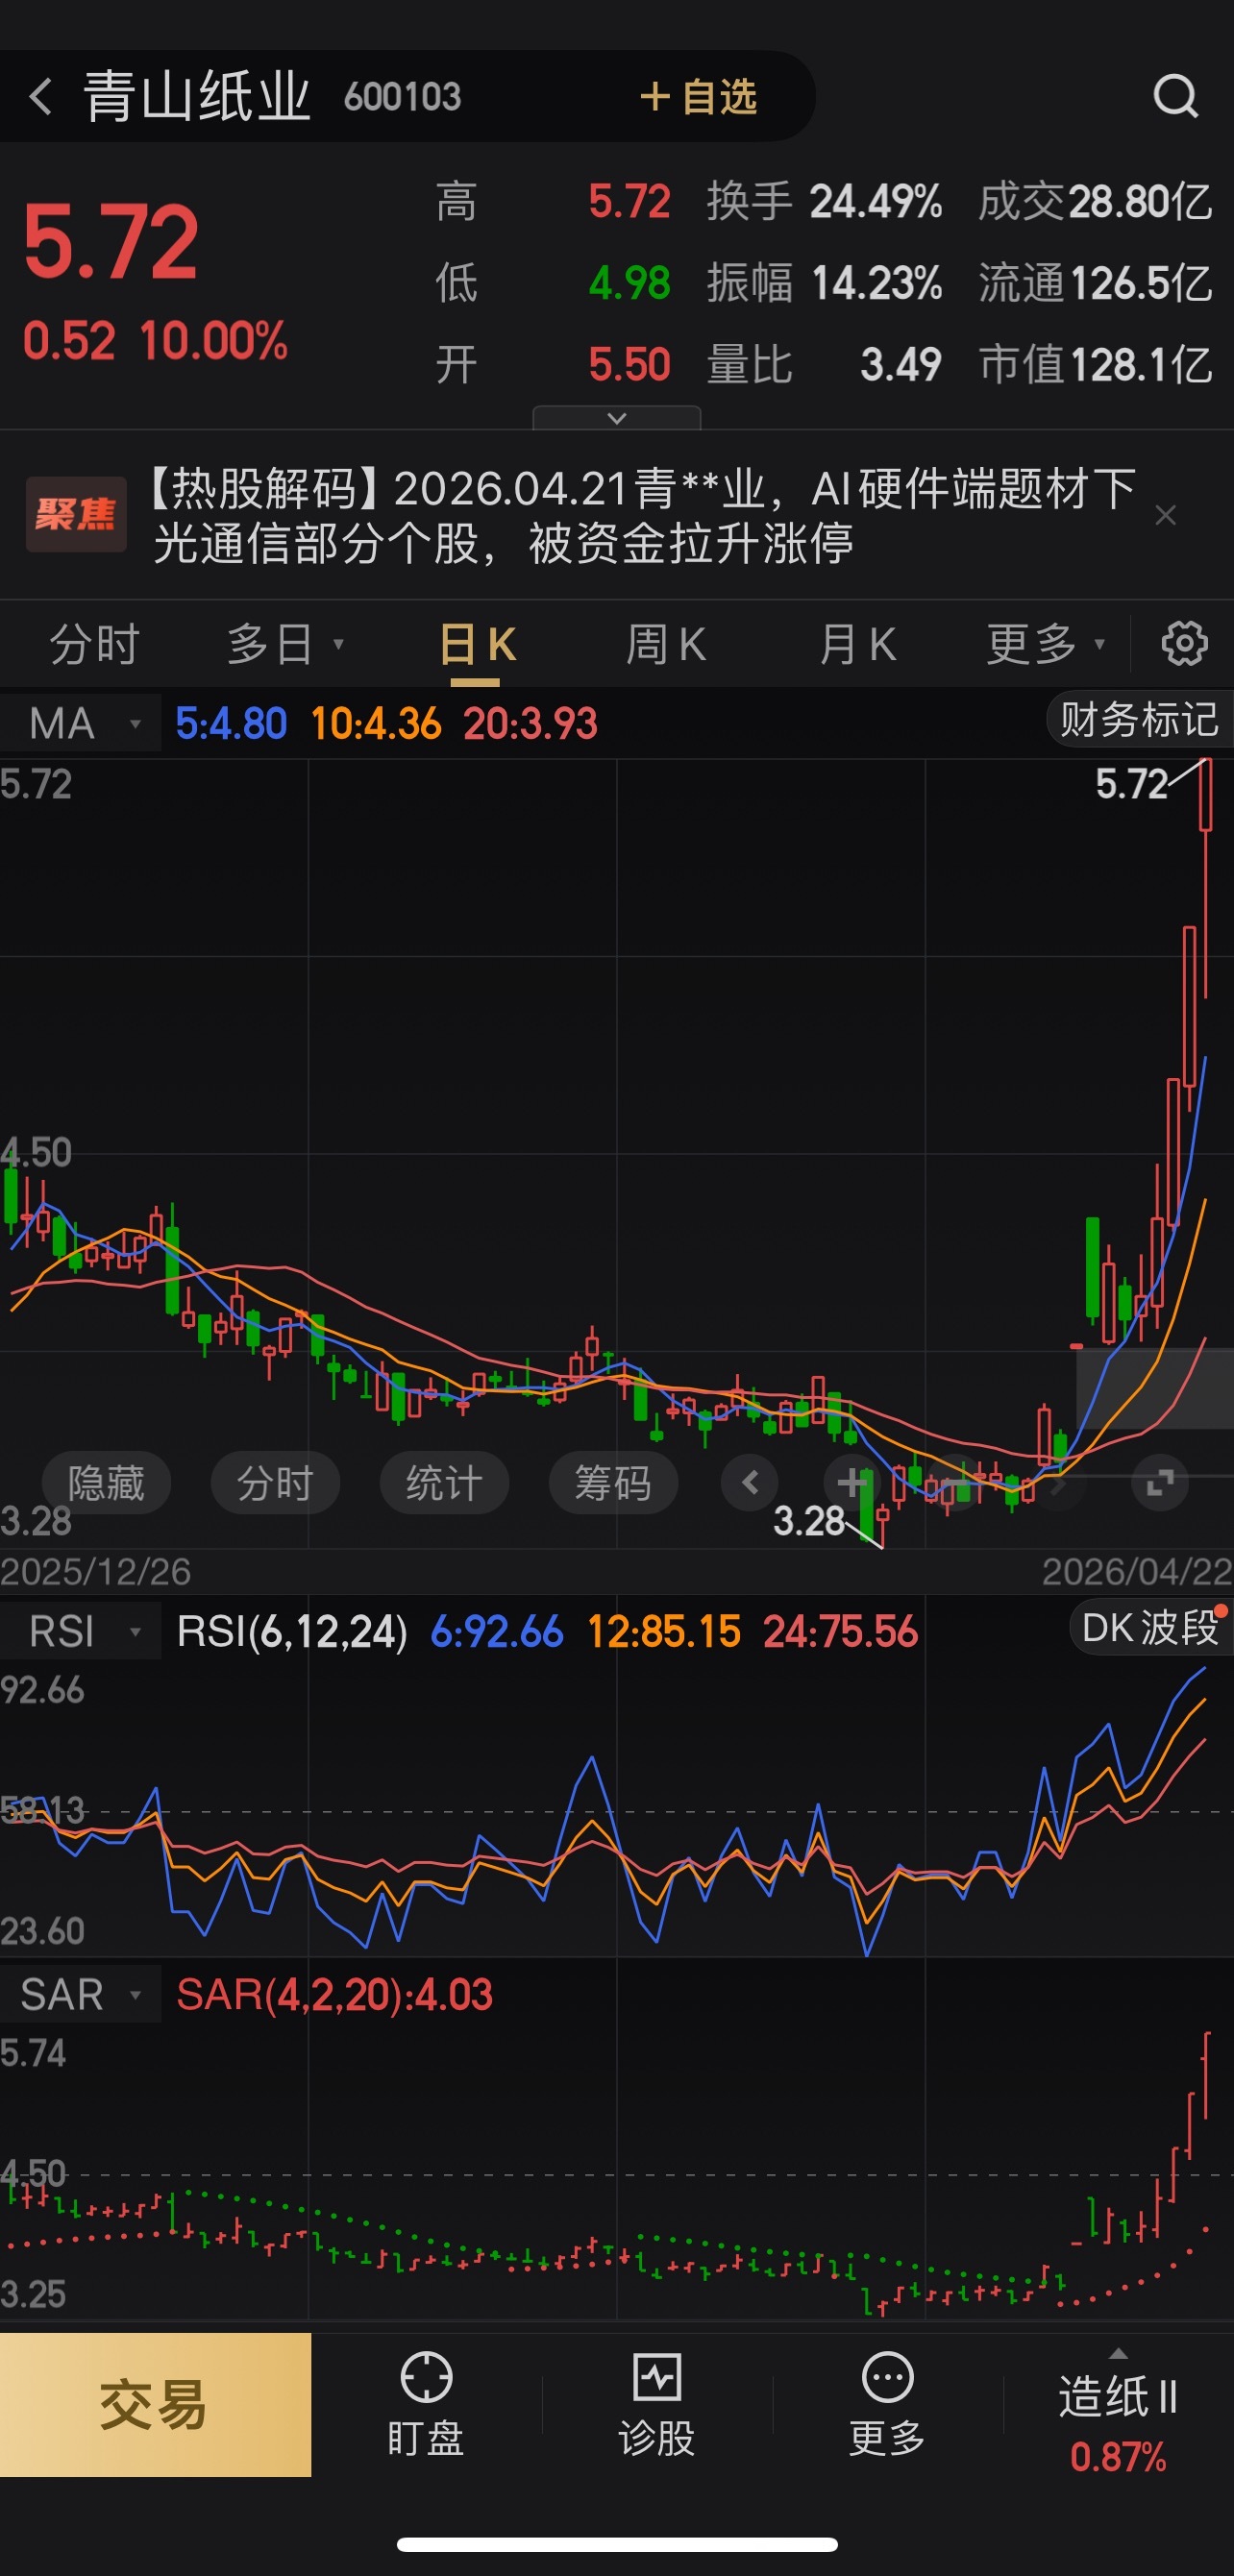Viewport: 1234px width, 2576px height.
Task: Switch to 分时 tab
Action: [95, 644]
